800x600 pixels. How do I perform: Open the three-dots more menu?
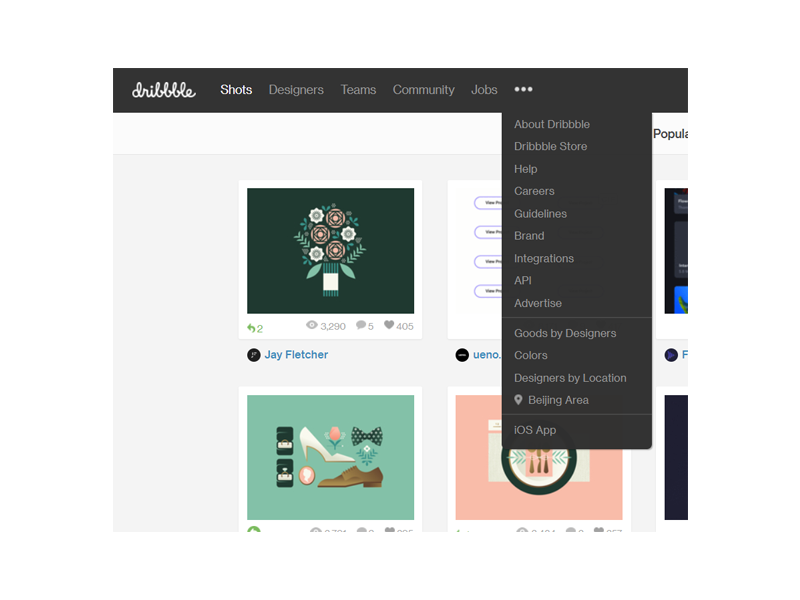click(x=523, y=90)
